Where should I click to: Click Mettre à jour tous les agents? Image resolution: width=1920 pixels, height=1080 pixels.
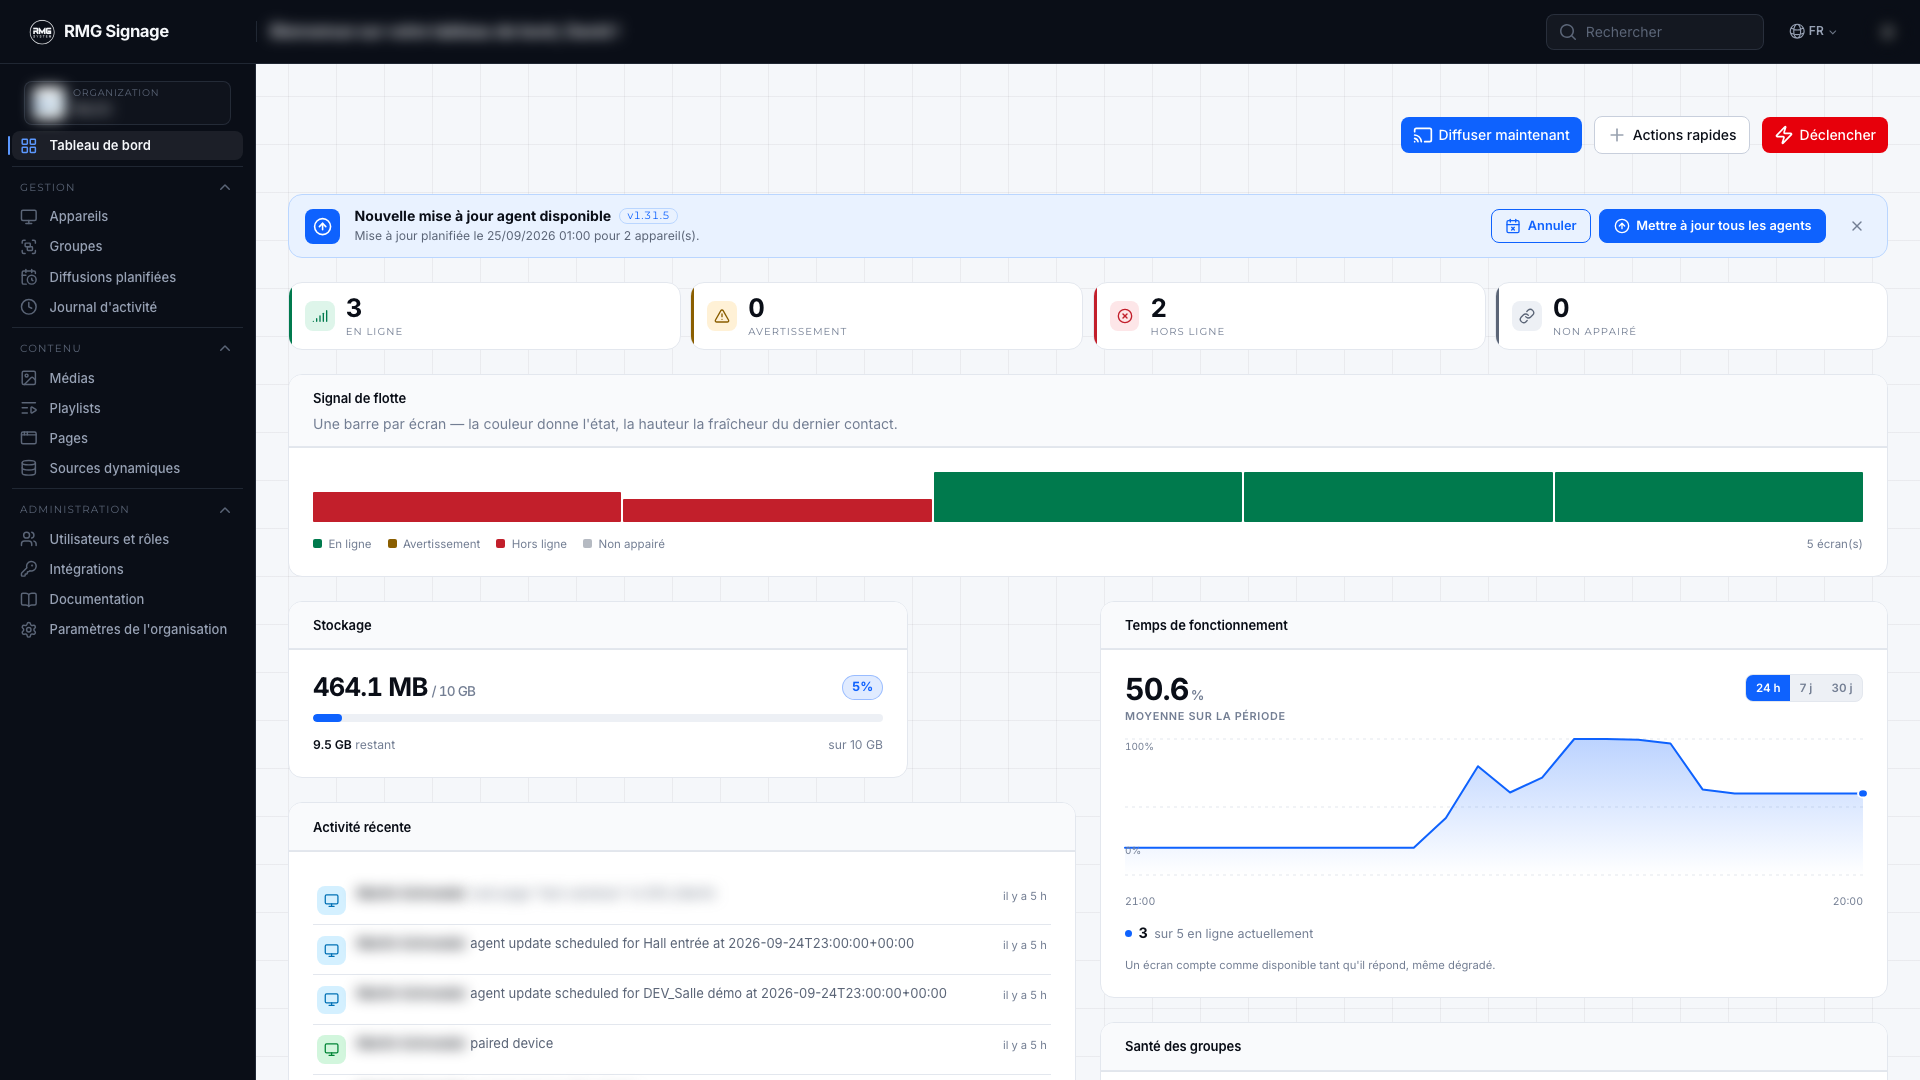1712,226
